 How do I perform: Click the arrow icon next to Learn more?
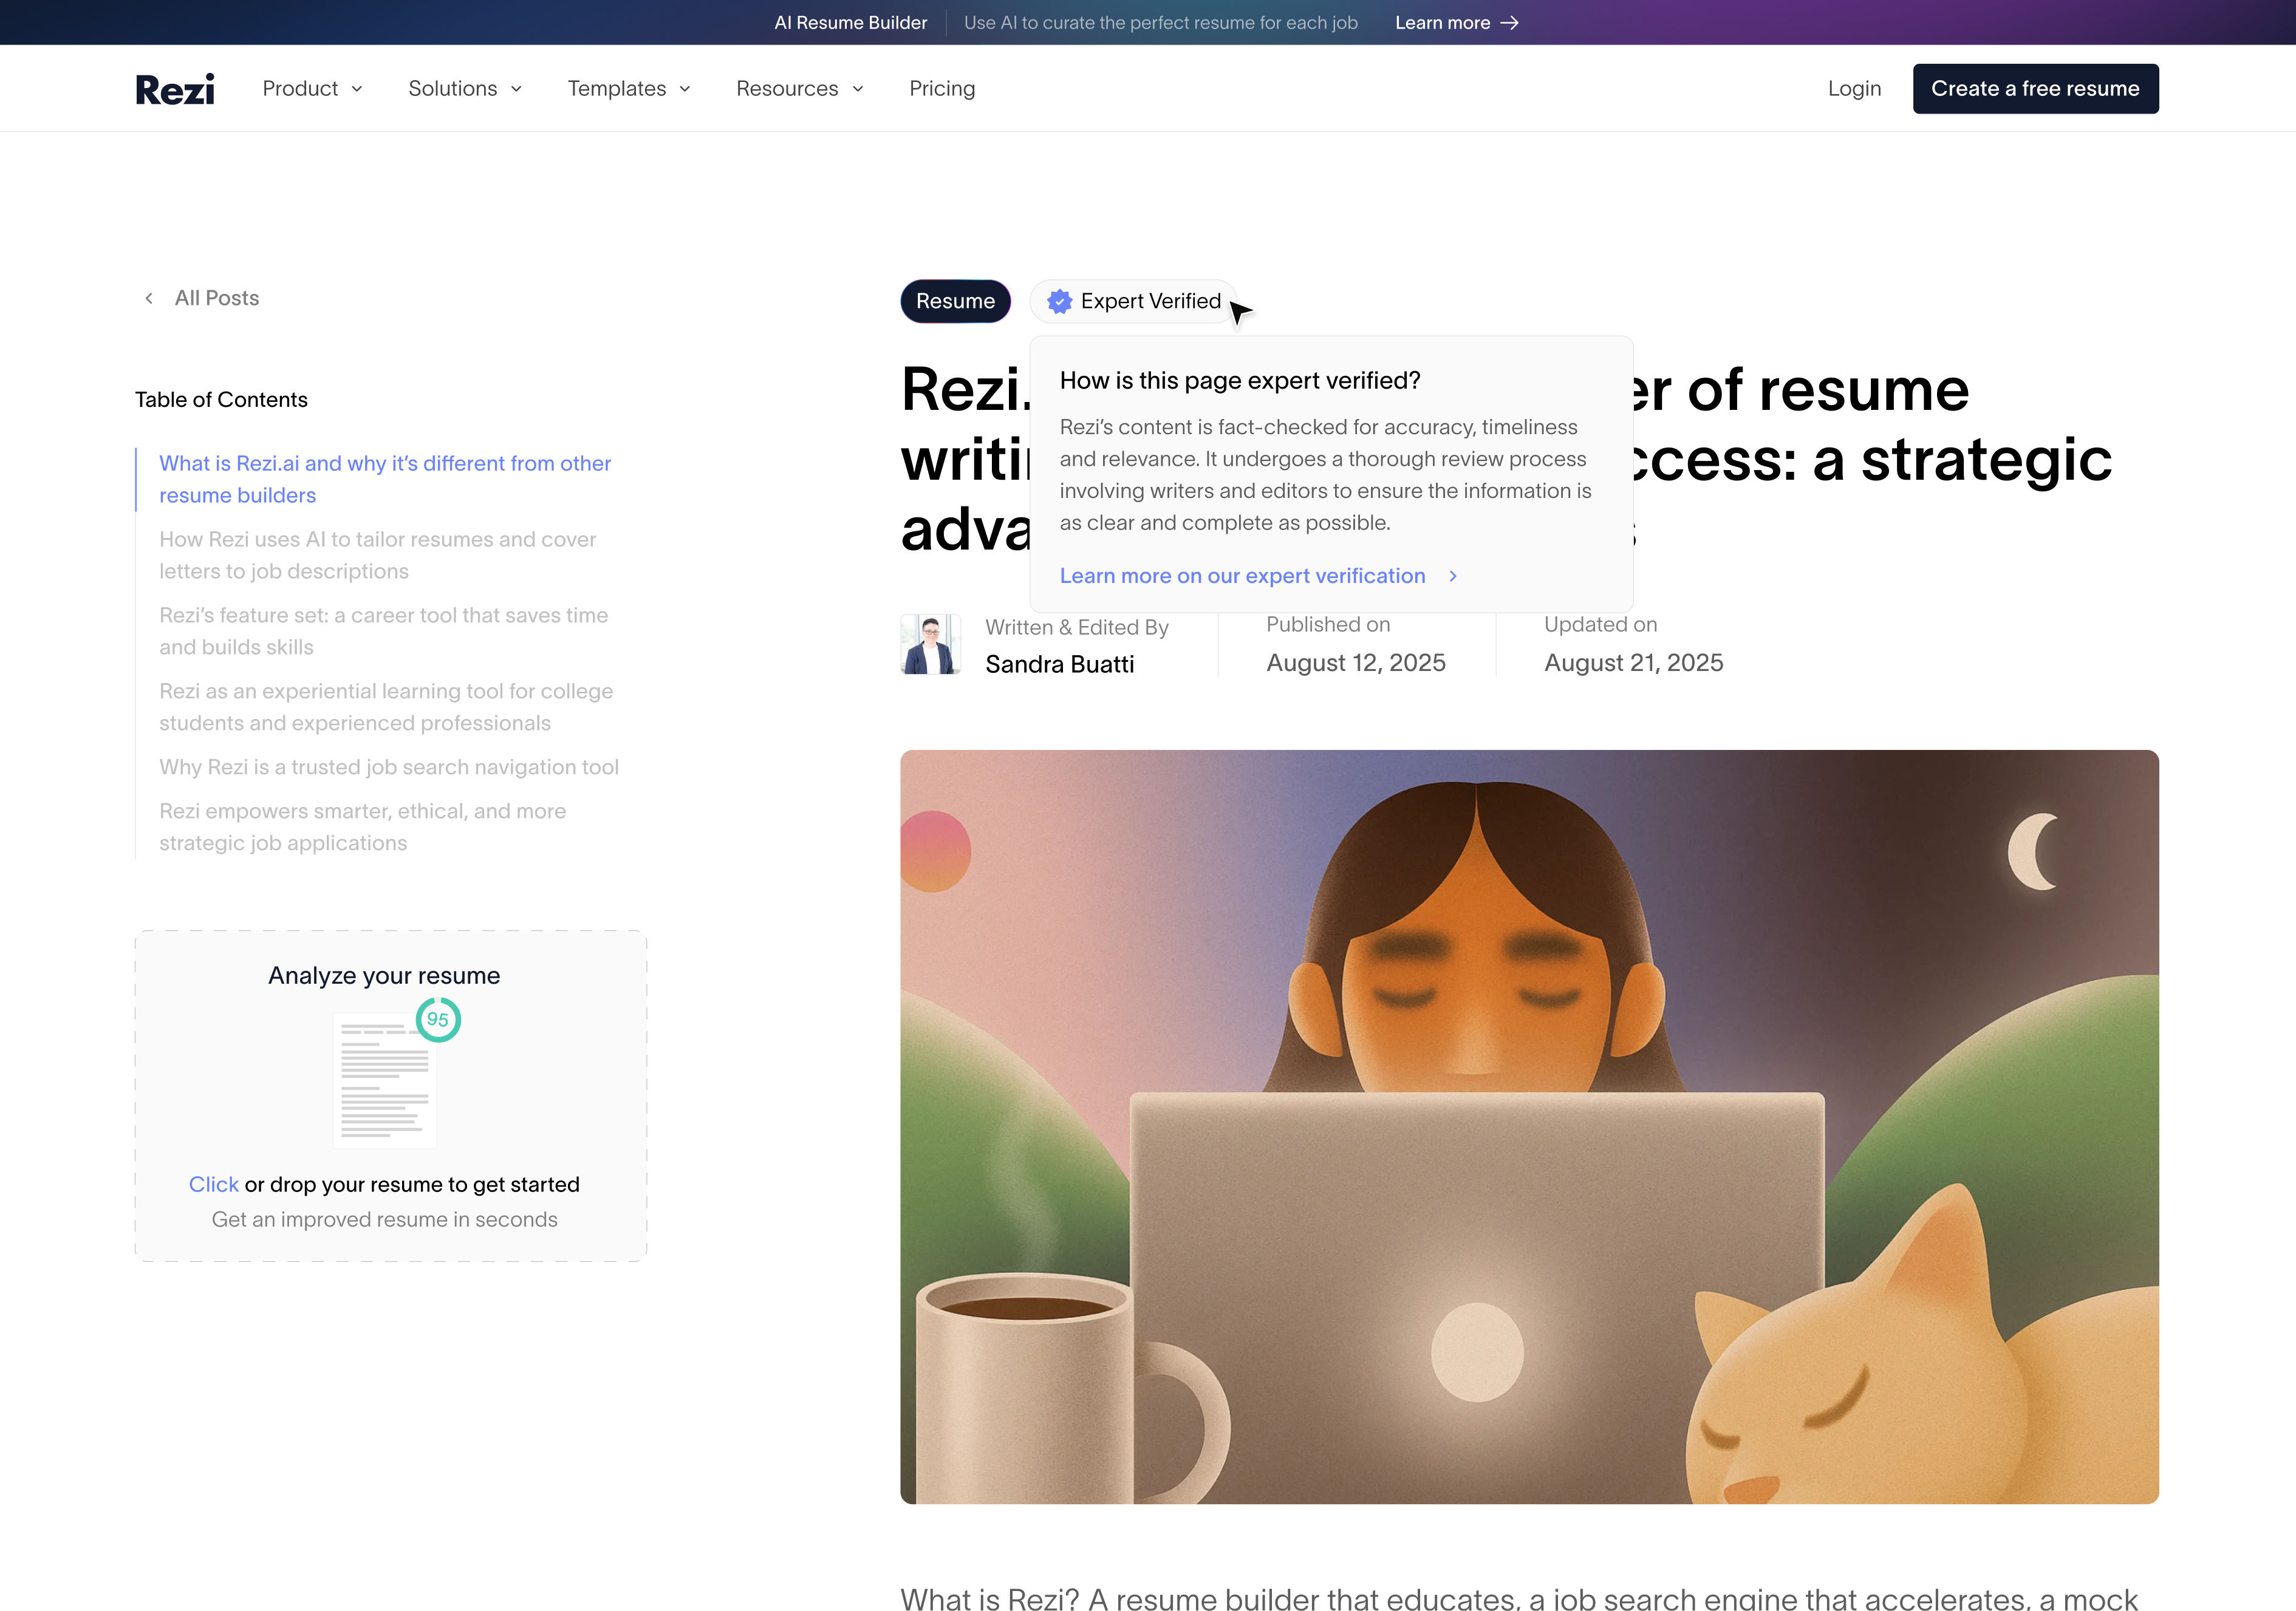coord(1509,23)
